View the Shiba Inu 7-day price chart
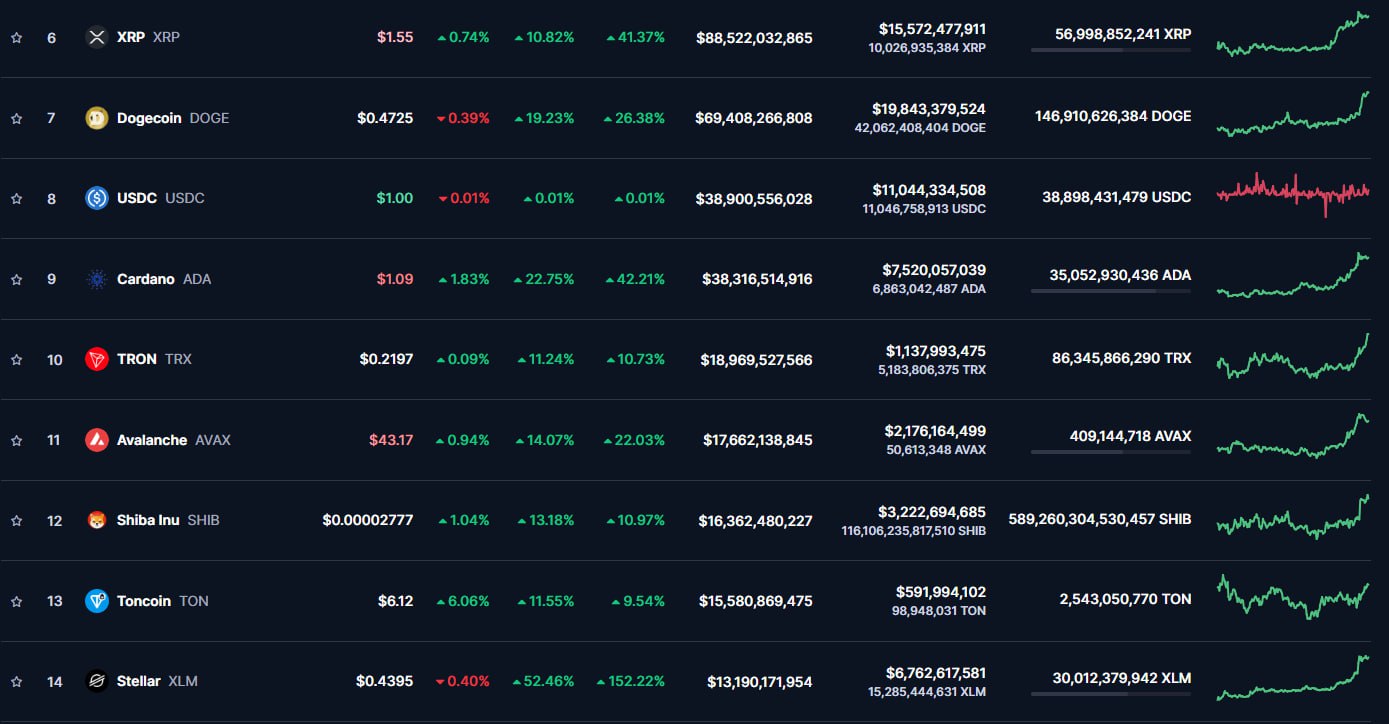The image size is (1389, 724). pos(1293,516)
